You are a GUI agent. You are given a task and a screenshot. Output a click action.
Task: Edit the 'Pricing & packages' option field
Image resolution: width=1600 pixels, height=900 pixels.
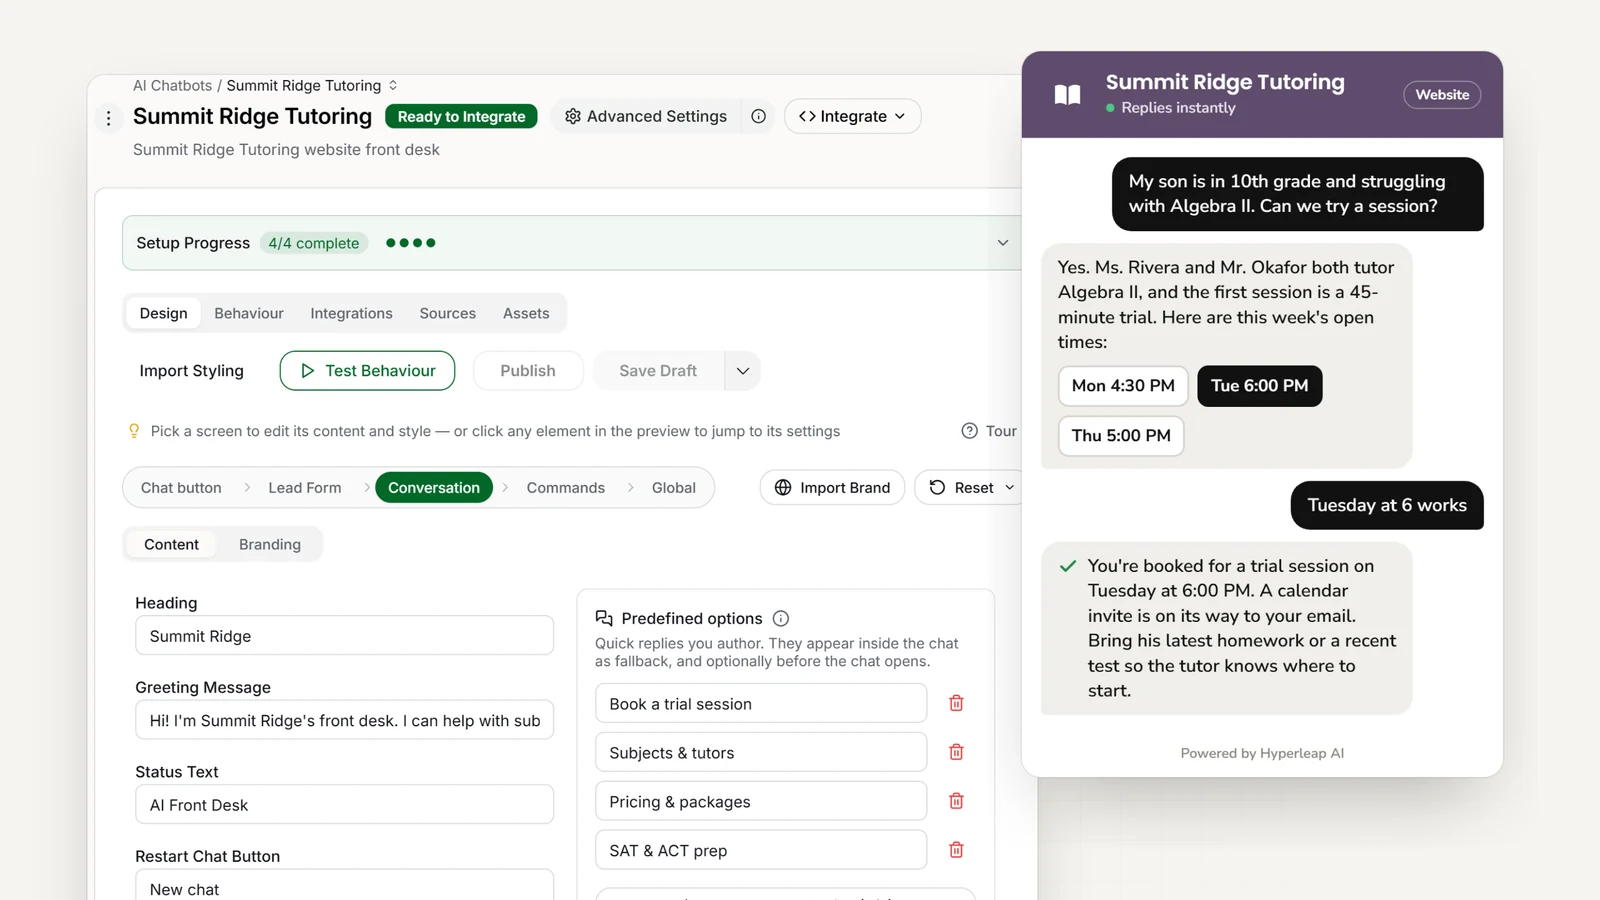coord(761,802)
